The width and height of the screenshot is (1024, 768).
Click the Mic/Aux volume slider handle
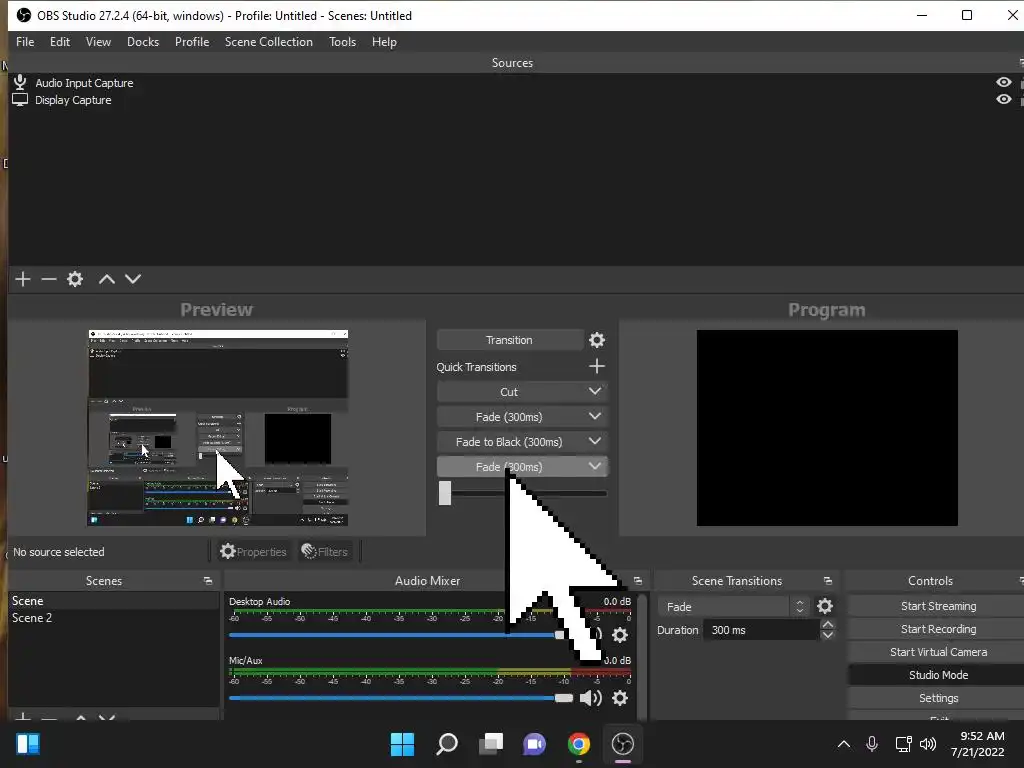coord(564,698)
